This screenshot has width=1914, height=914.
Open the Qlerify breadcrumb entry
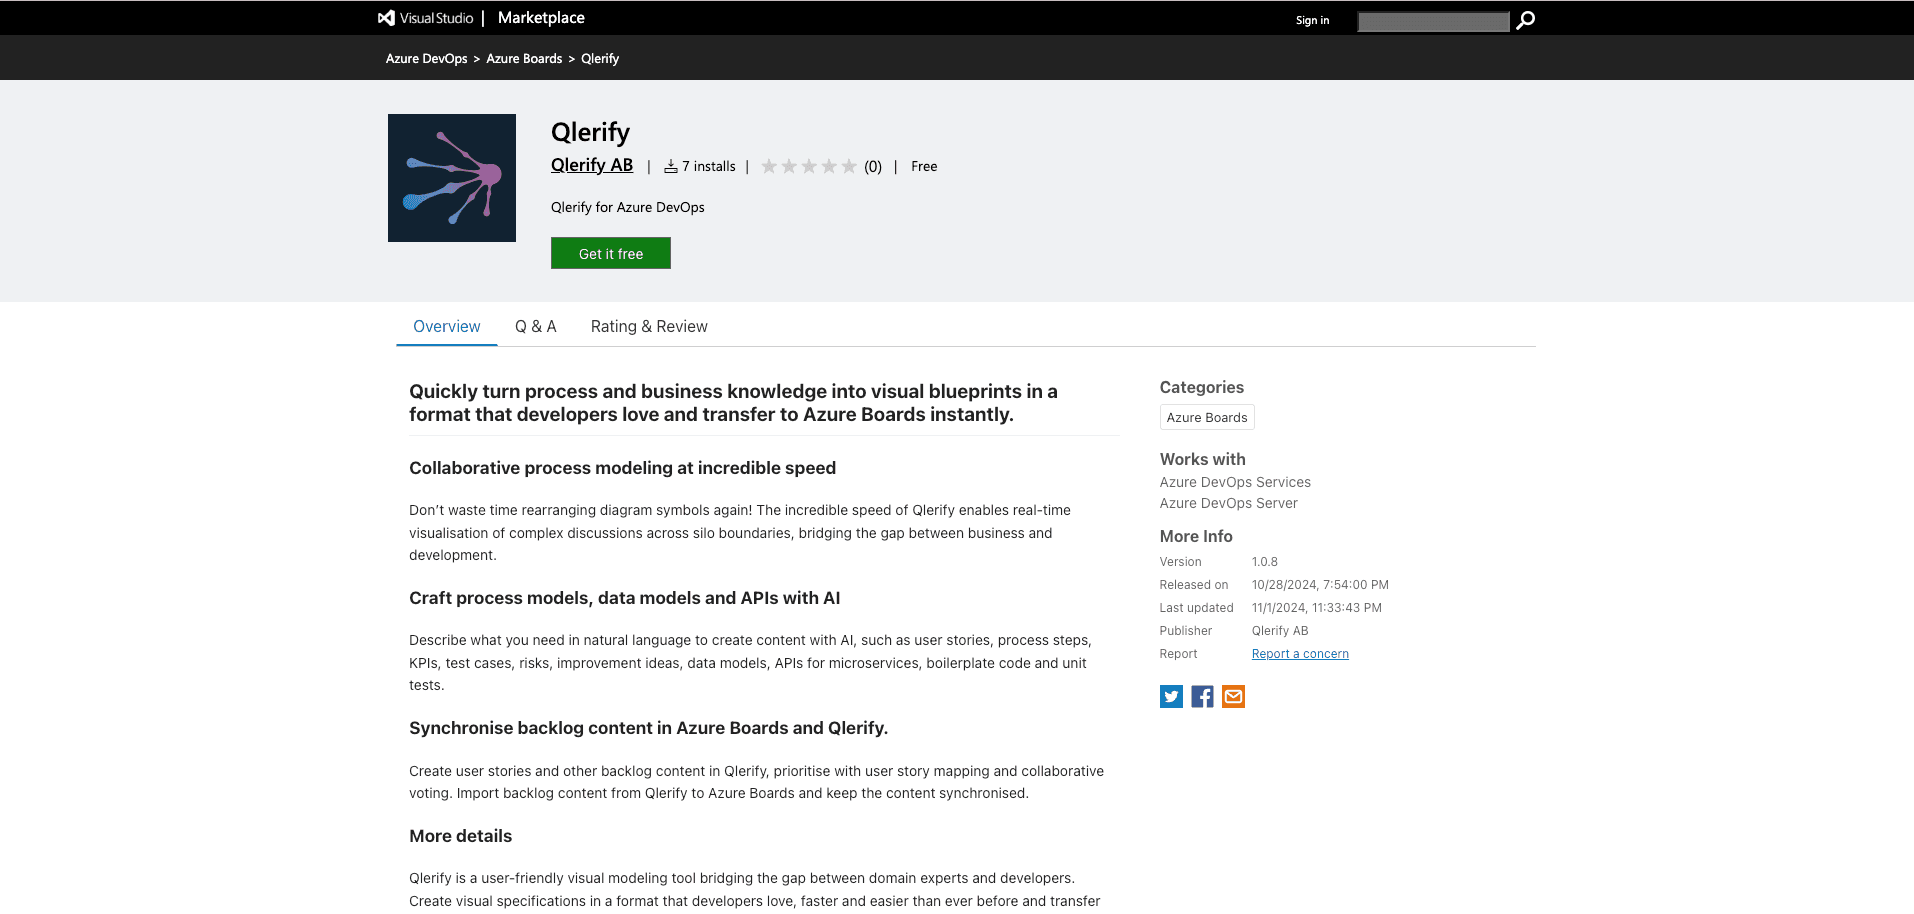pyautogui.click(x=599, y=58)
